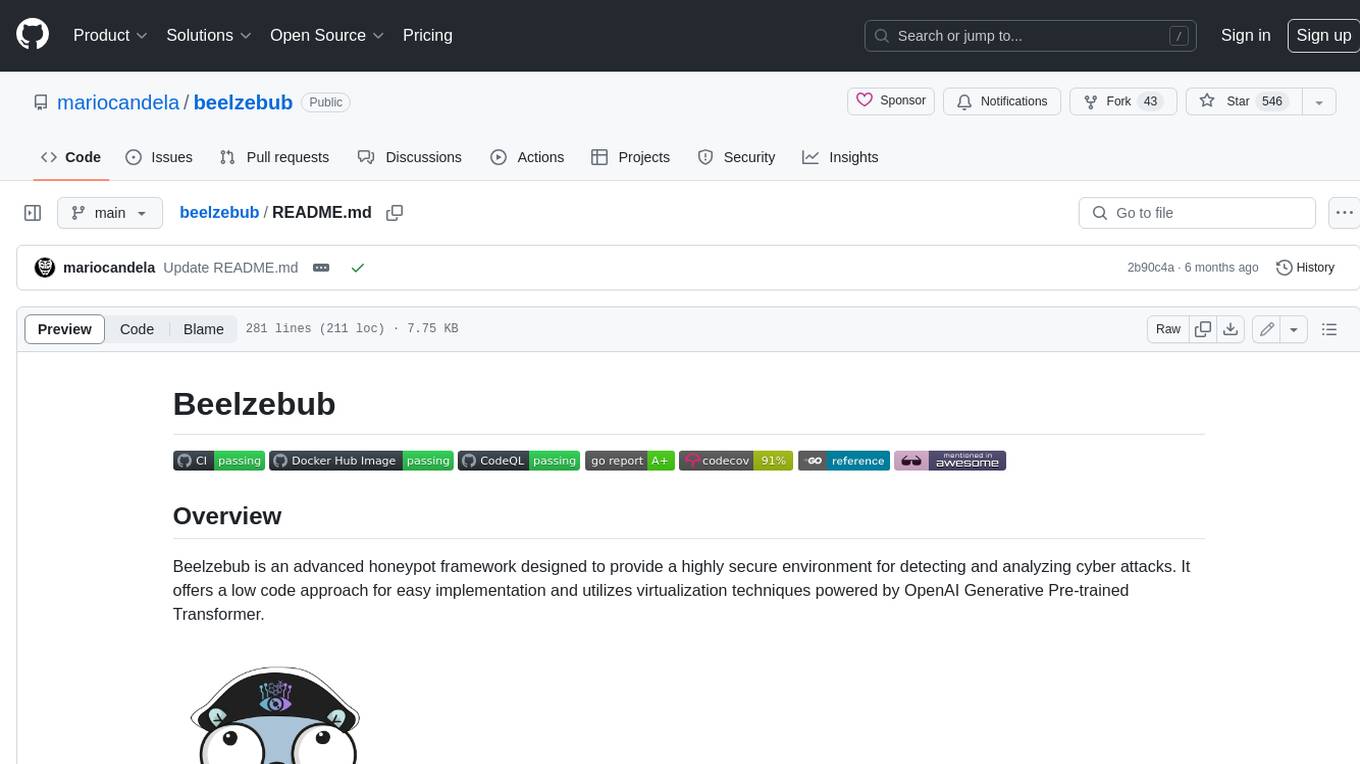Select the Blame view

[204, 329]
